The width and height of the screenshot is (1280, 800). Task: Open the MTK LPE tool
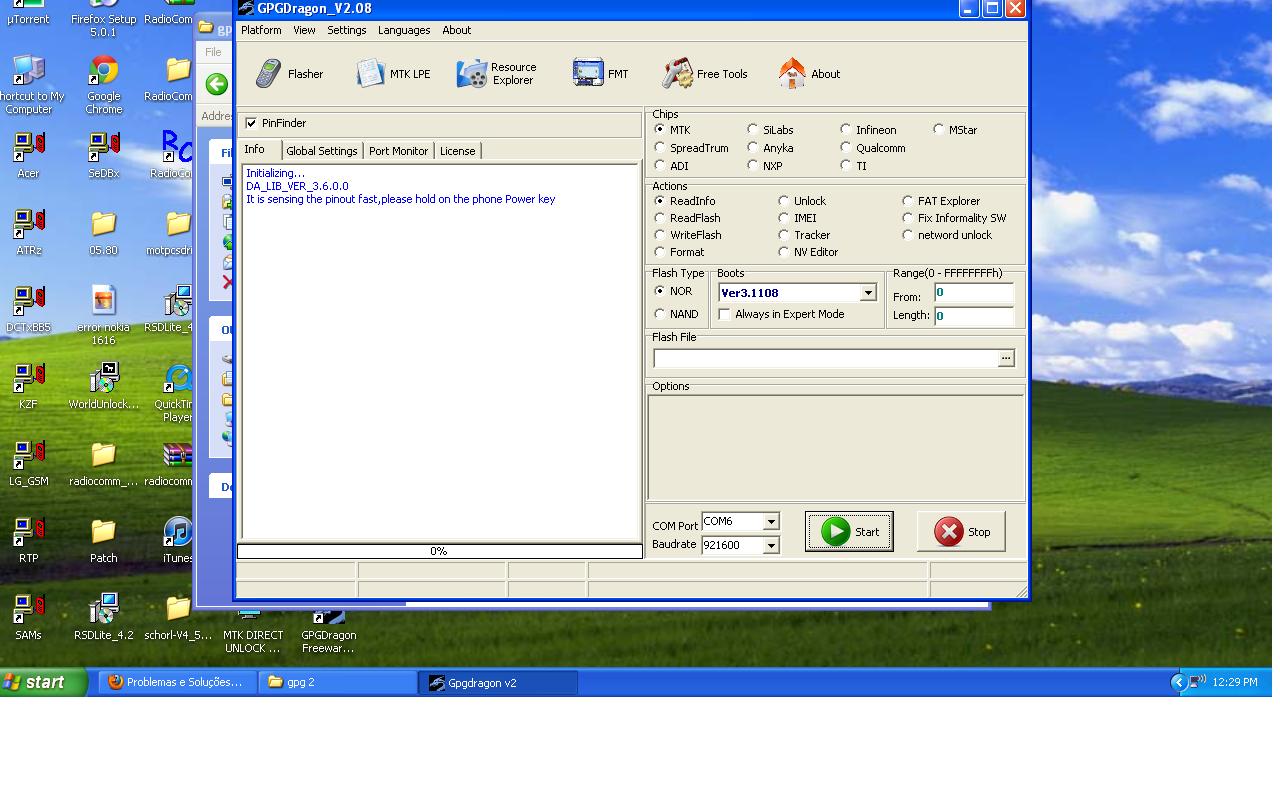(x=393, y=74)
